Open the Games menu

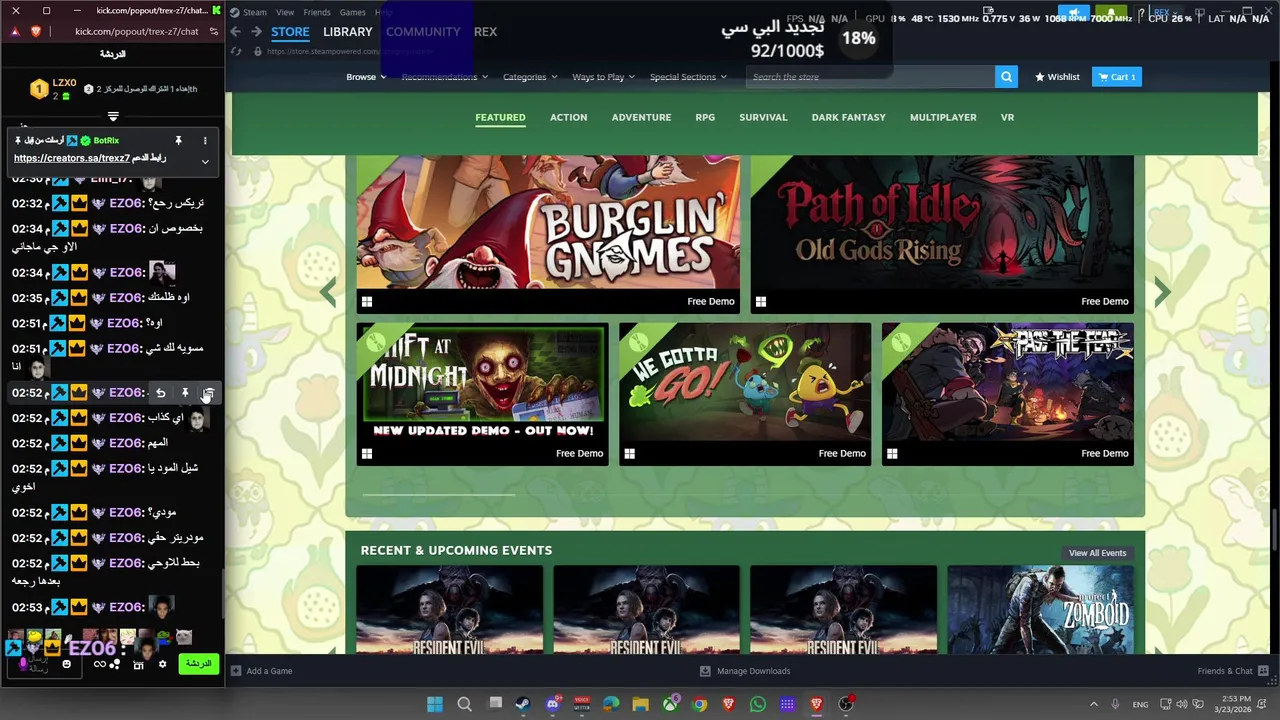coord(352,12)
